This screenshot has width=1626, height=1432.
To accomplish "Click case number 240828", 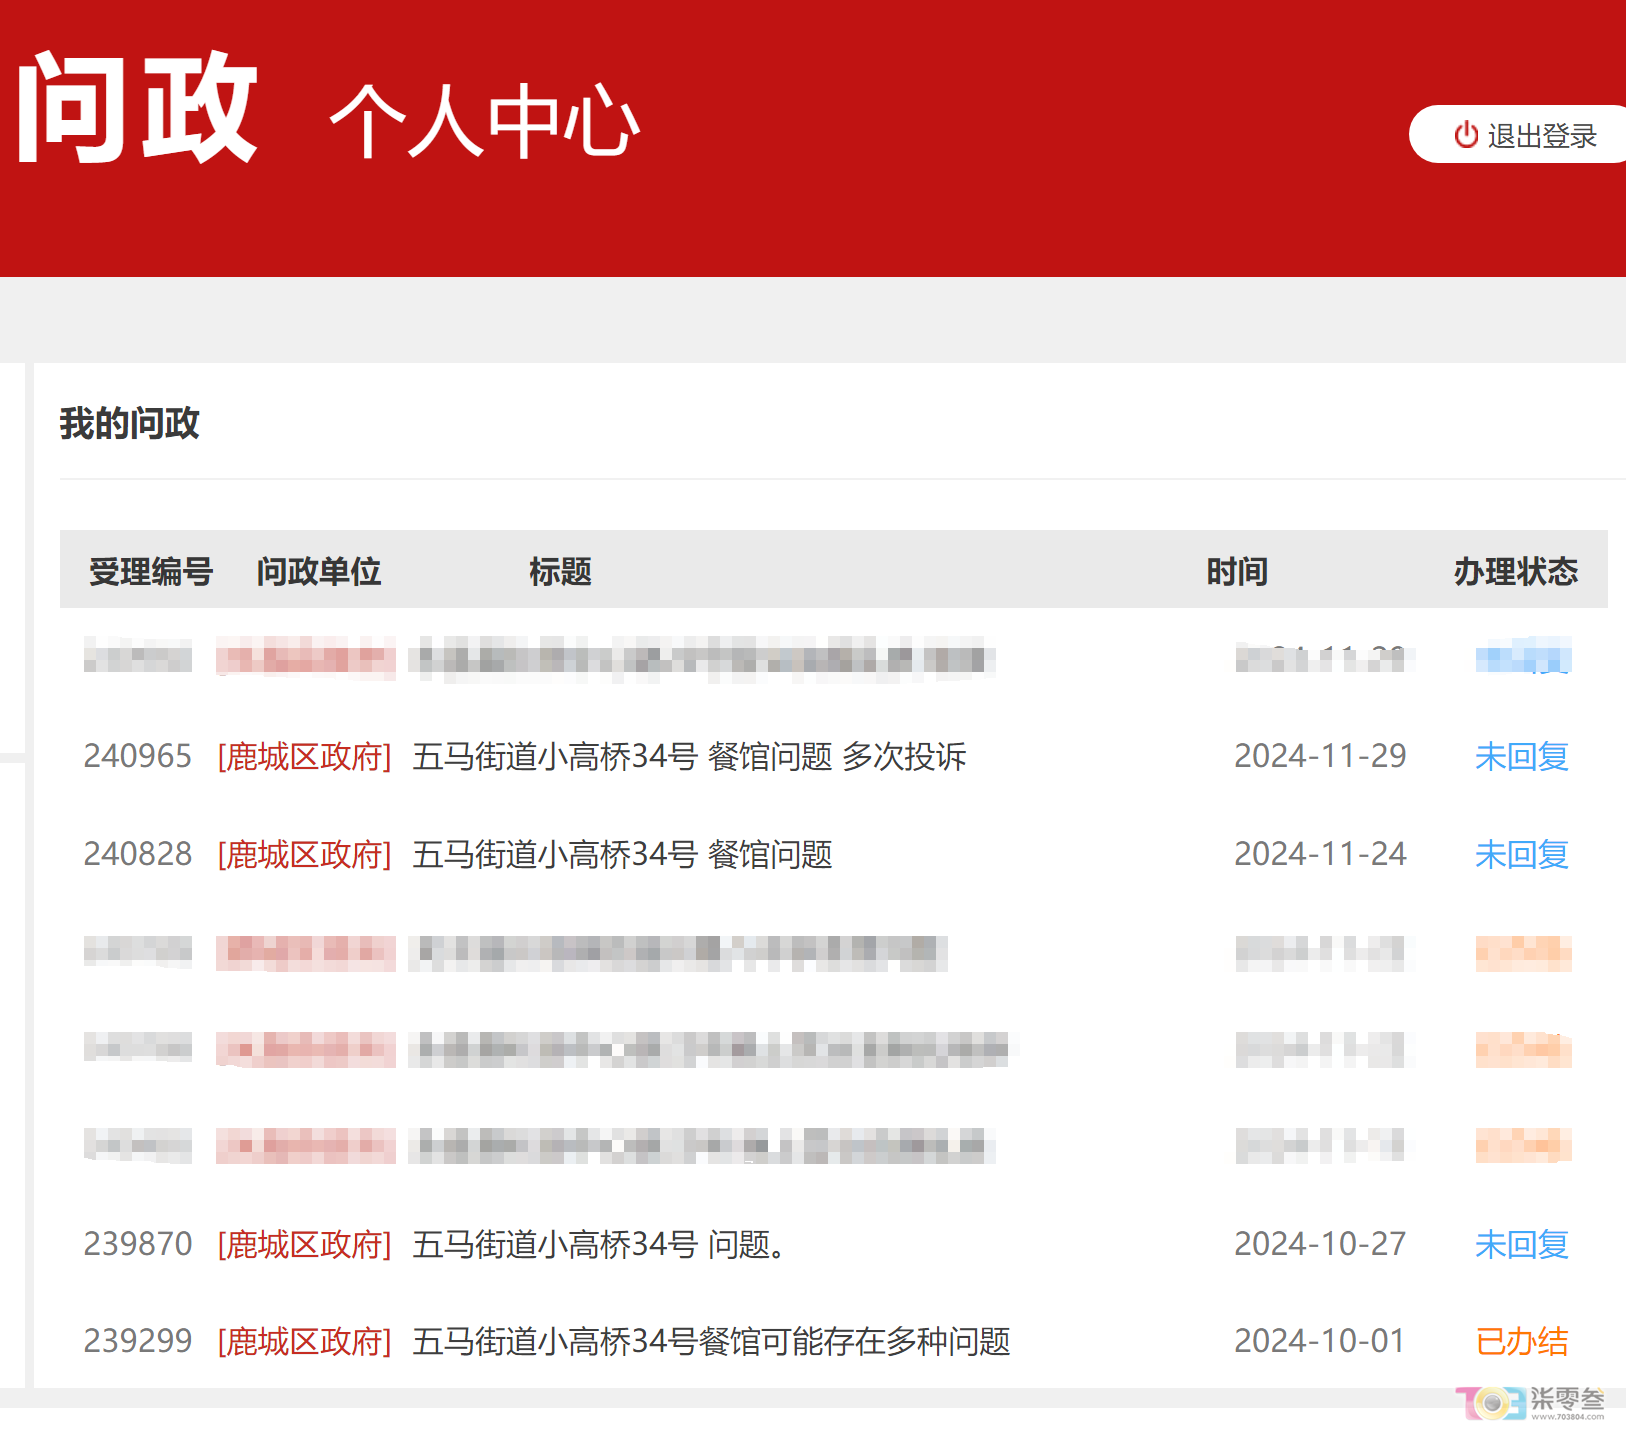I will (x=138, y=854).
